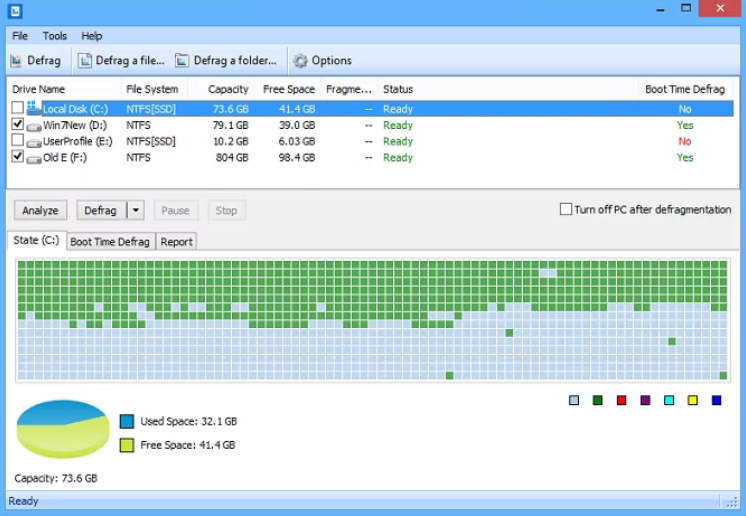Viewport: 746px width, 516px height.
Task: Click the UserProfile (E:) drive icon
Action: click(x=34, y=141)
